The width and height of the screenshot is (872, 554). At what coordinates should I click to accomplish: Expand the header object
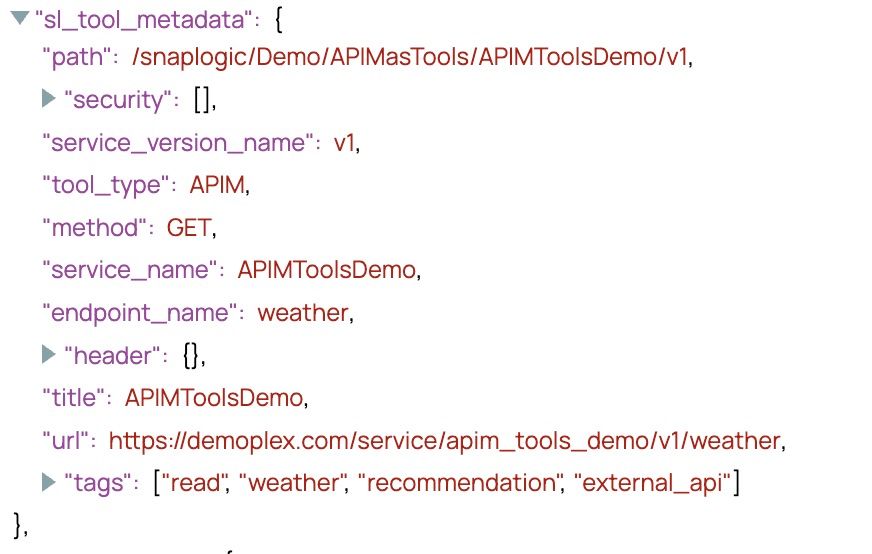pyautogui.click(x=50, y=354)
